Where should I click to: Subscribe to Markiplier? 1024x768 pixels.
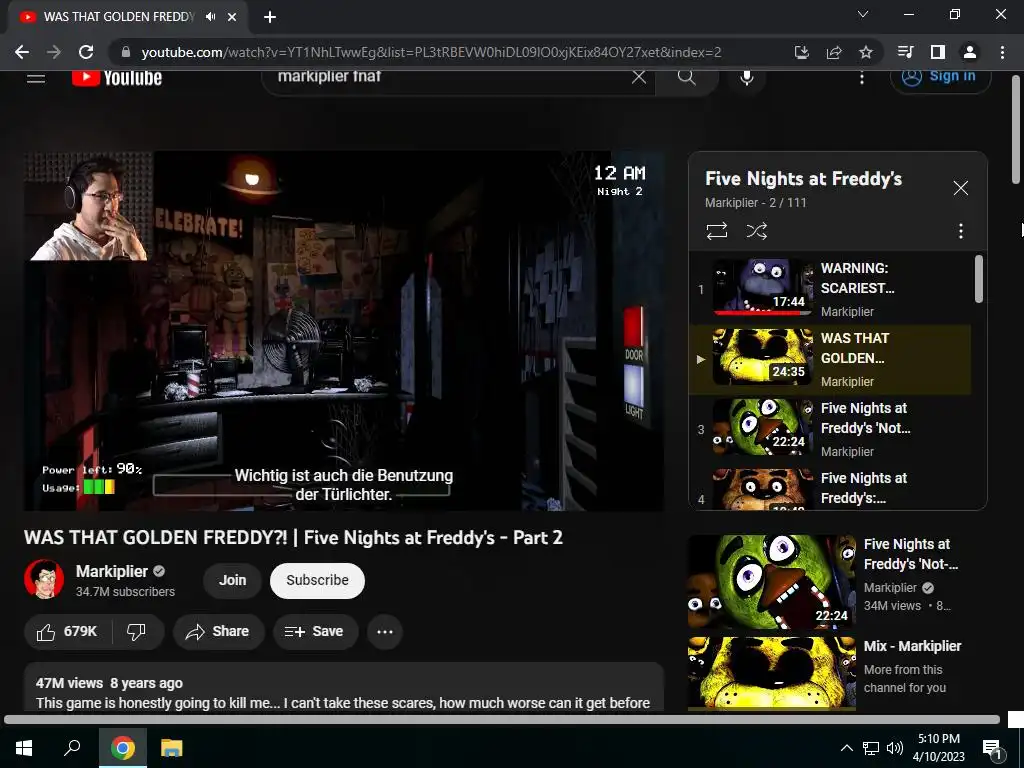(317, 581)
